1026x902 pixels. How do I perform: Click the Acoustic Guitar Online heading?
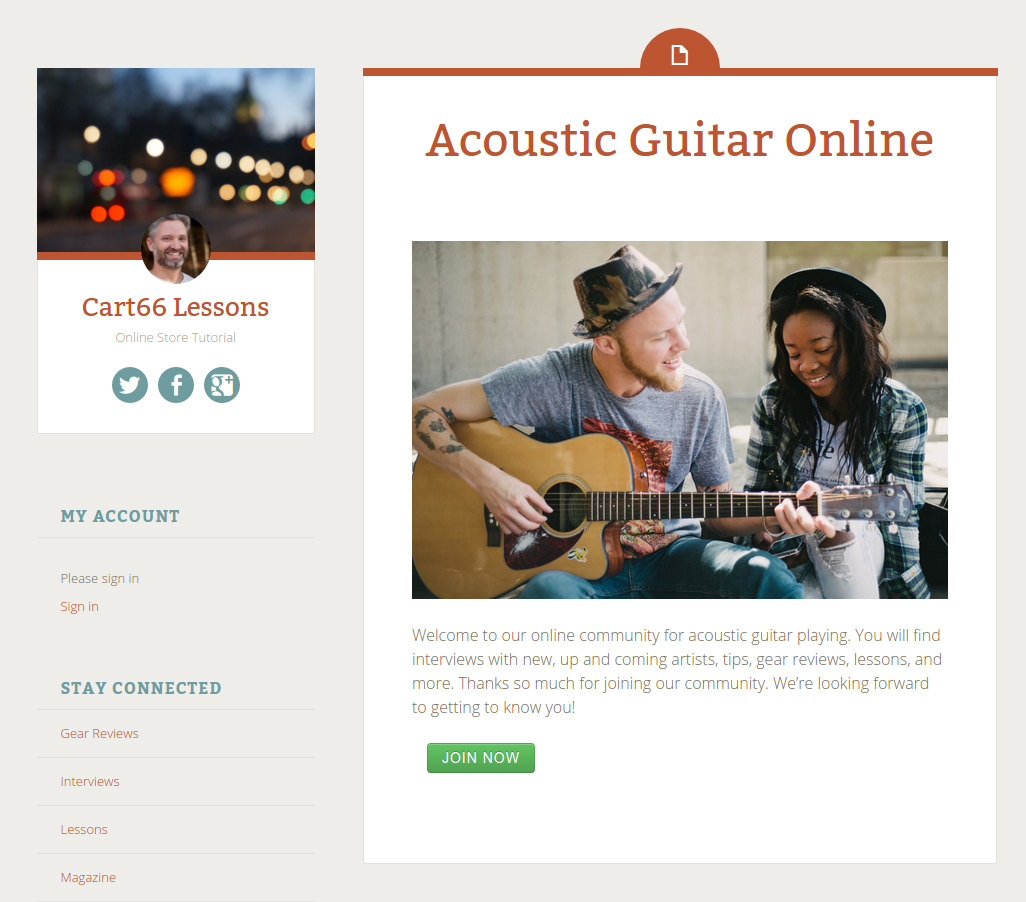(x=680, y=140)
